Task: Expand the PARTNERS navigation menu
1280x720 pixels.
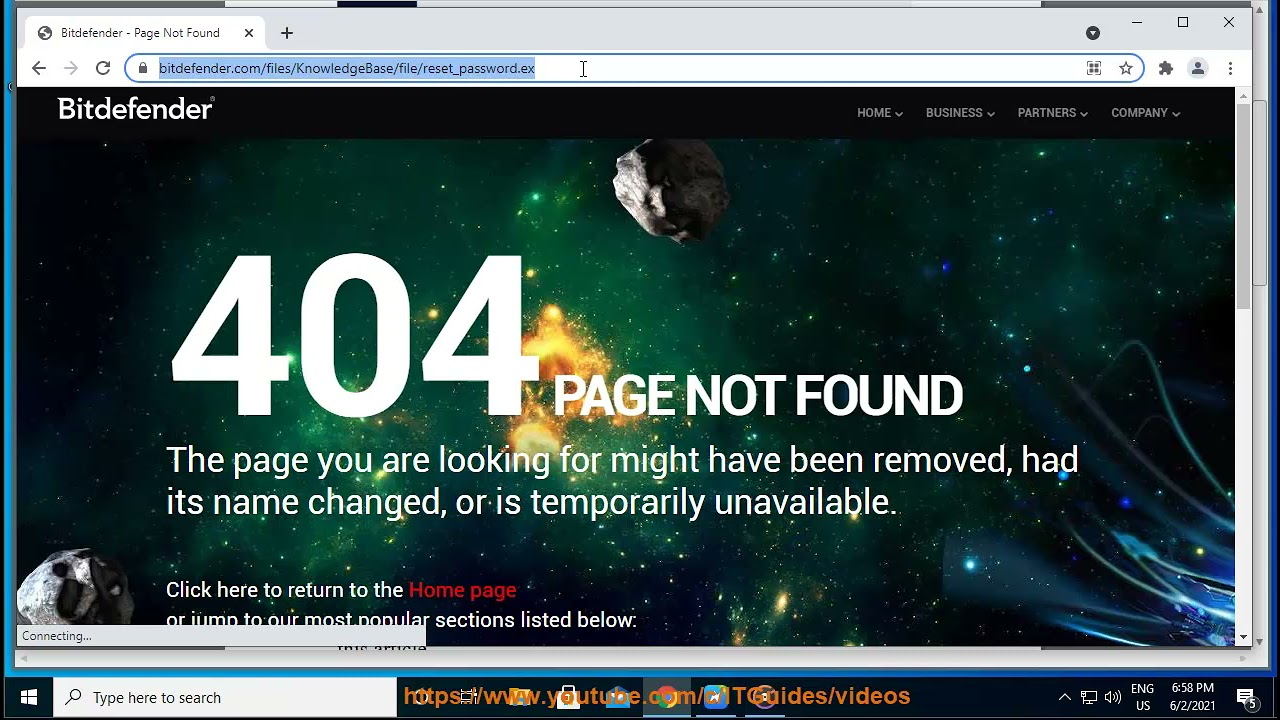Action: coord(1052,113)
